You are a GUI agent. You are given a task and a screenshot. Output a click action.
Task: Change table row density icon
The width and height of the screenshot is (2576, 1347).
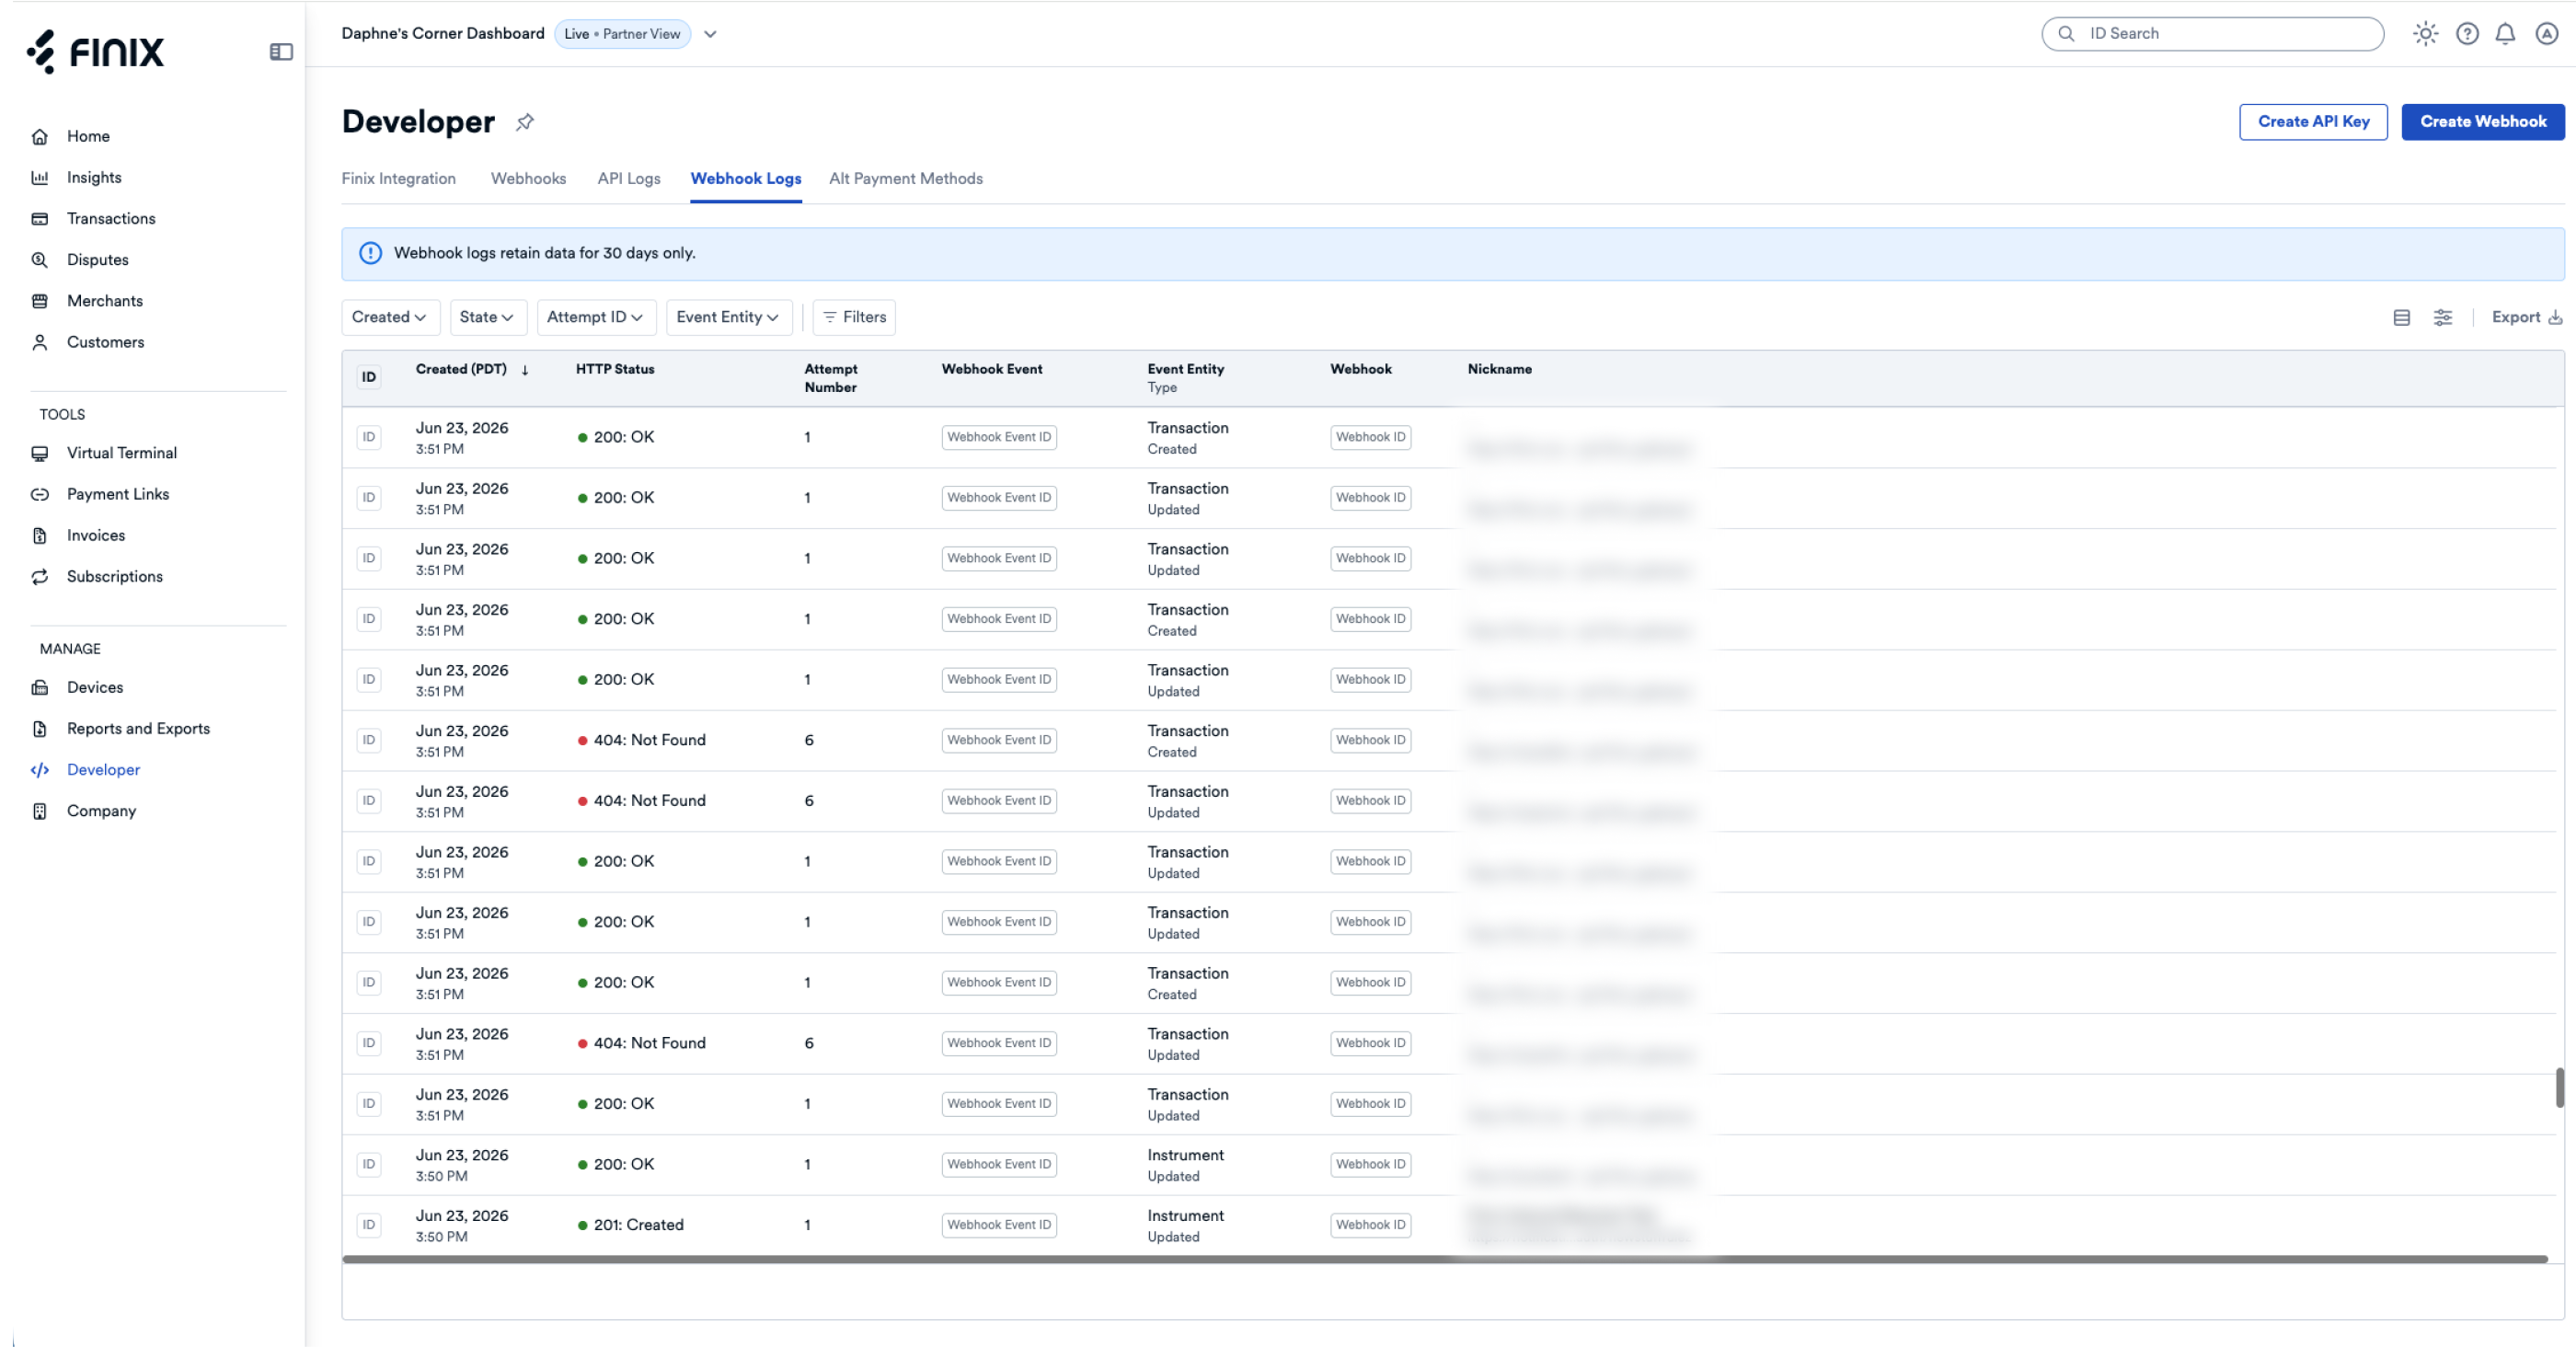pos(2401,318)
